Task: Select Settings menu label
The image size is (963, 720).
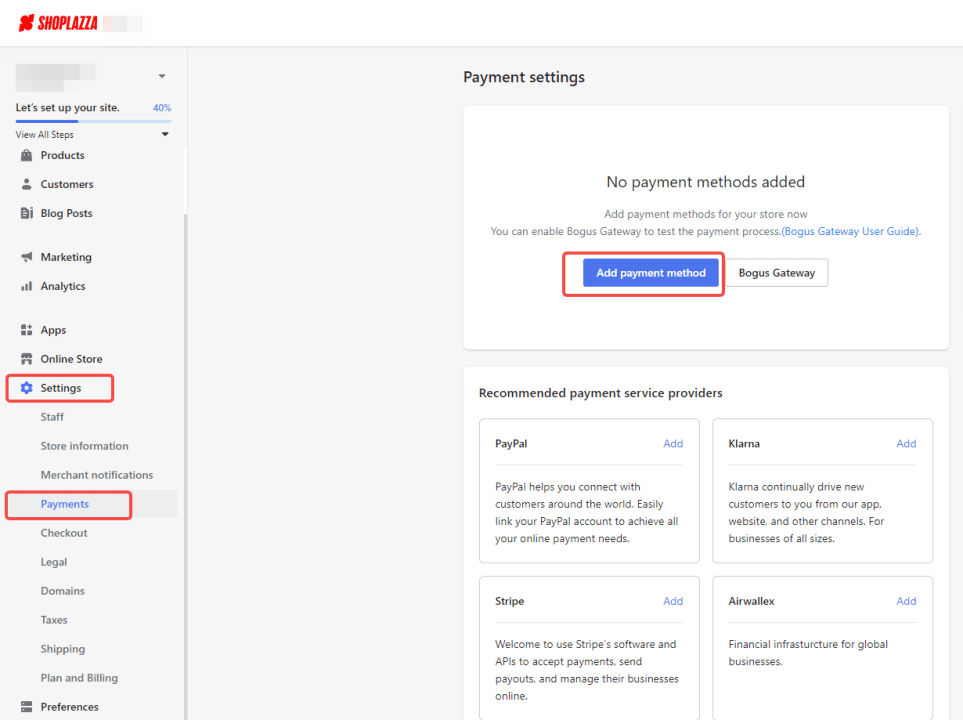Action: (x=61, y=388)
